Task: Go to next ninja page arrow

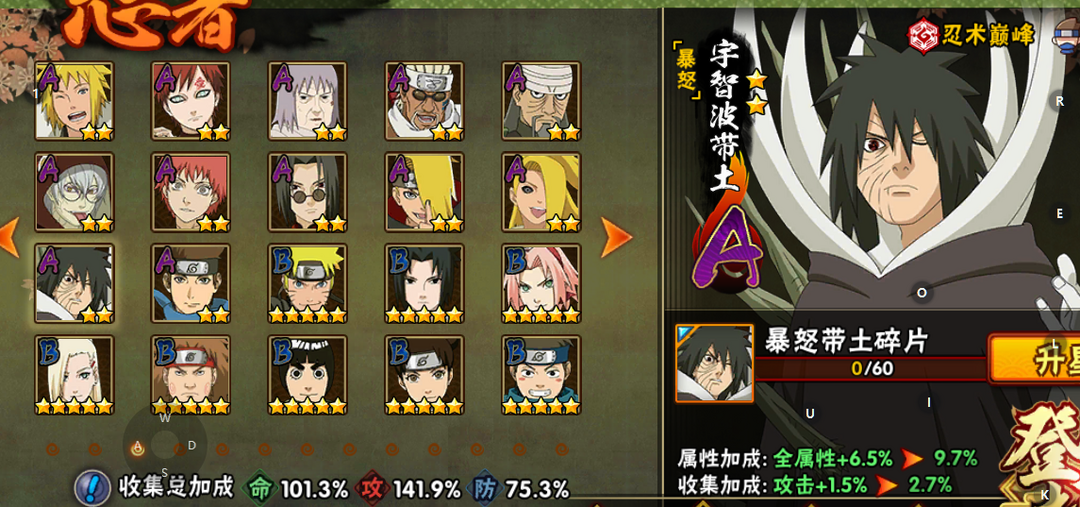Action: click(x=616, y=238)
